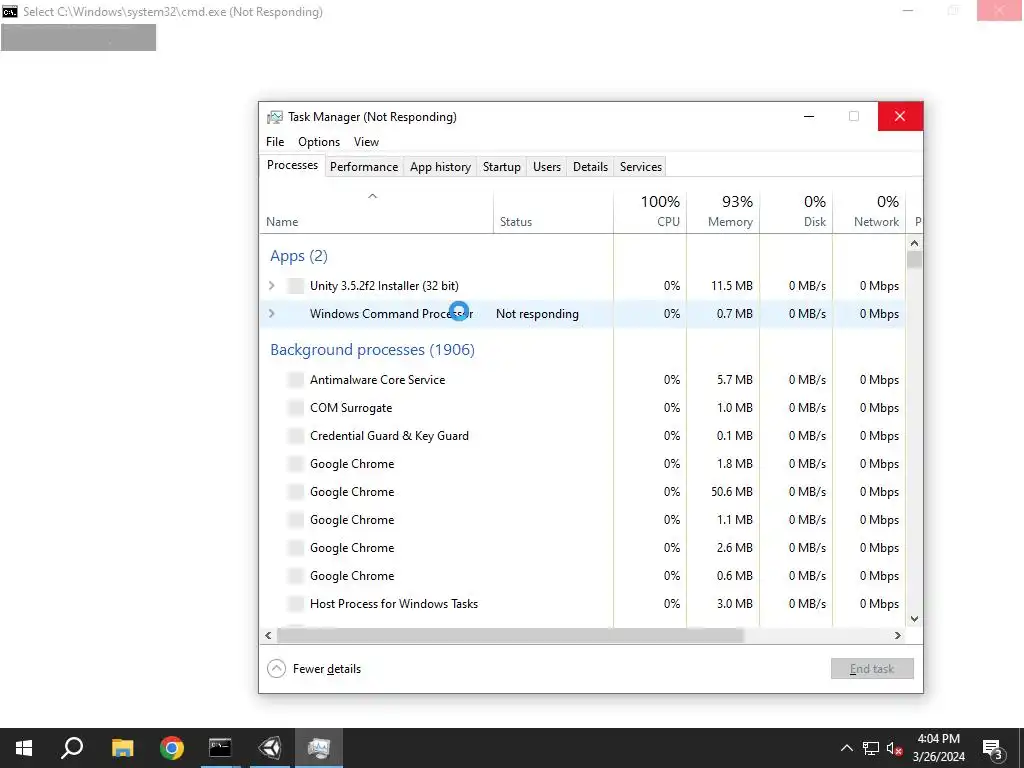1024x768 pixels.
Task: Launch Google Chrome from taskbar
Action: coord(172,748)
